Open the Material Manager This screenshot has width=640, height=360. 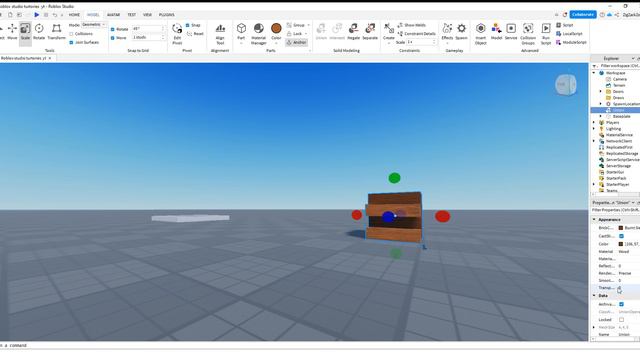[x=258, y=33]
